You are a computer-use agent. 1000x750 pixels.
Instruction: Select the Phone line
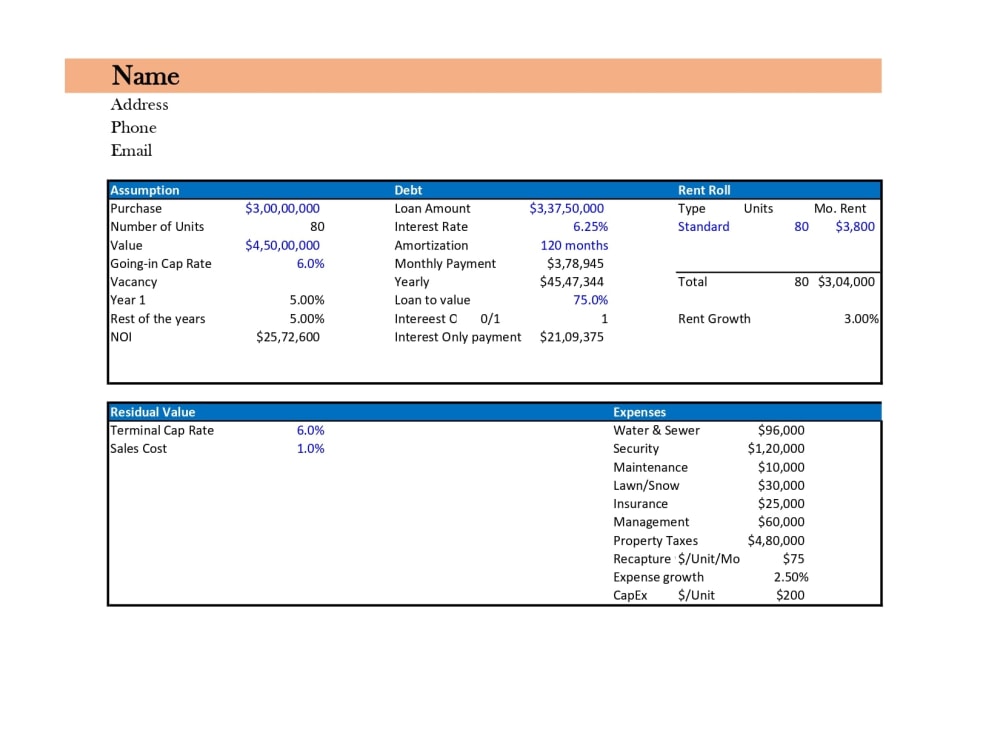(x=133, y=128)
